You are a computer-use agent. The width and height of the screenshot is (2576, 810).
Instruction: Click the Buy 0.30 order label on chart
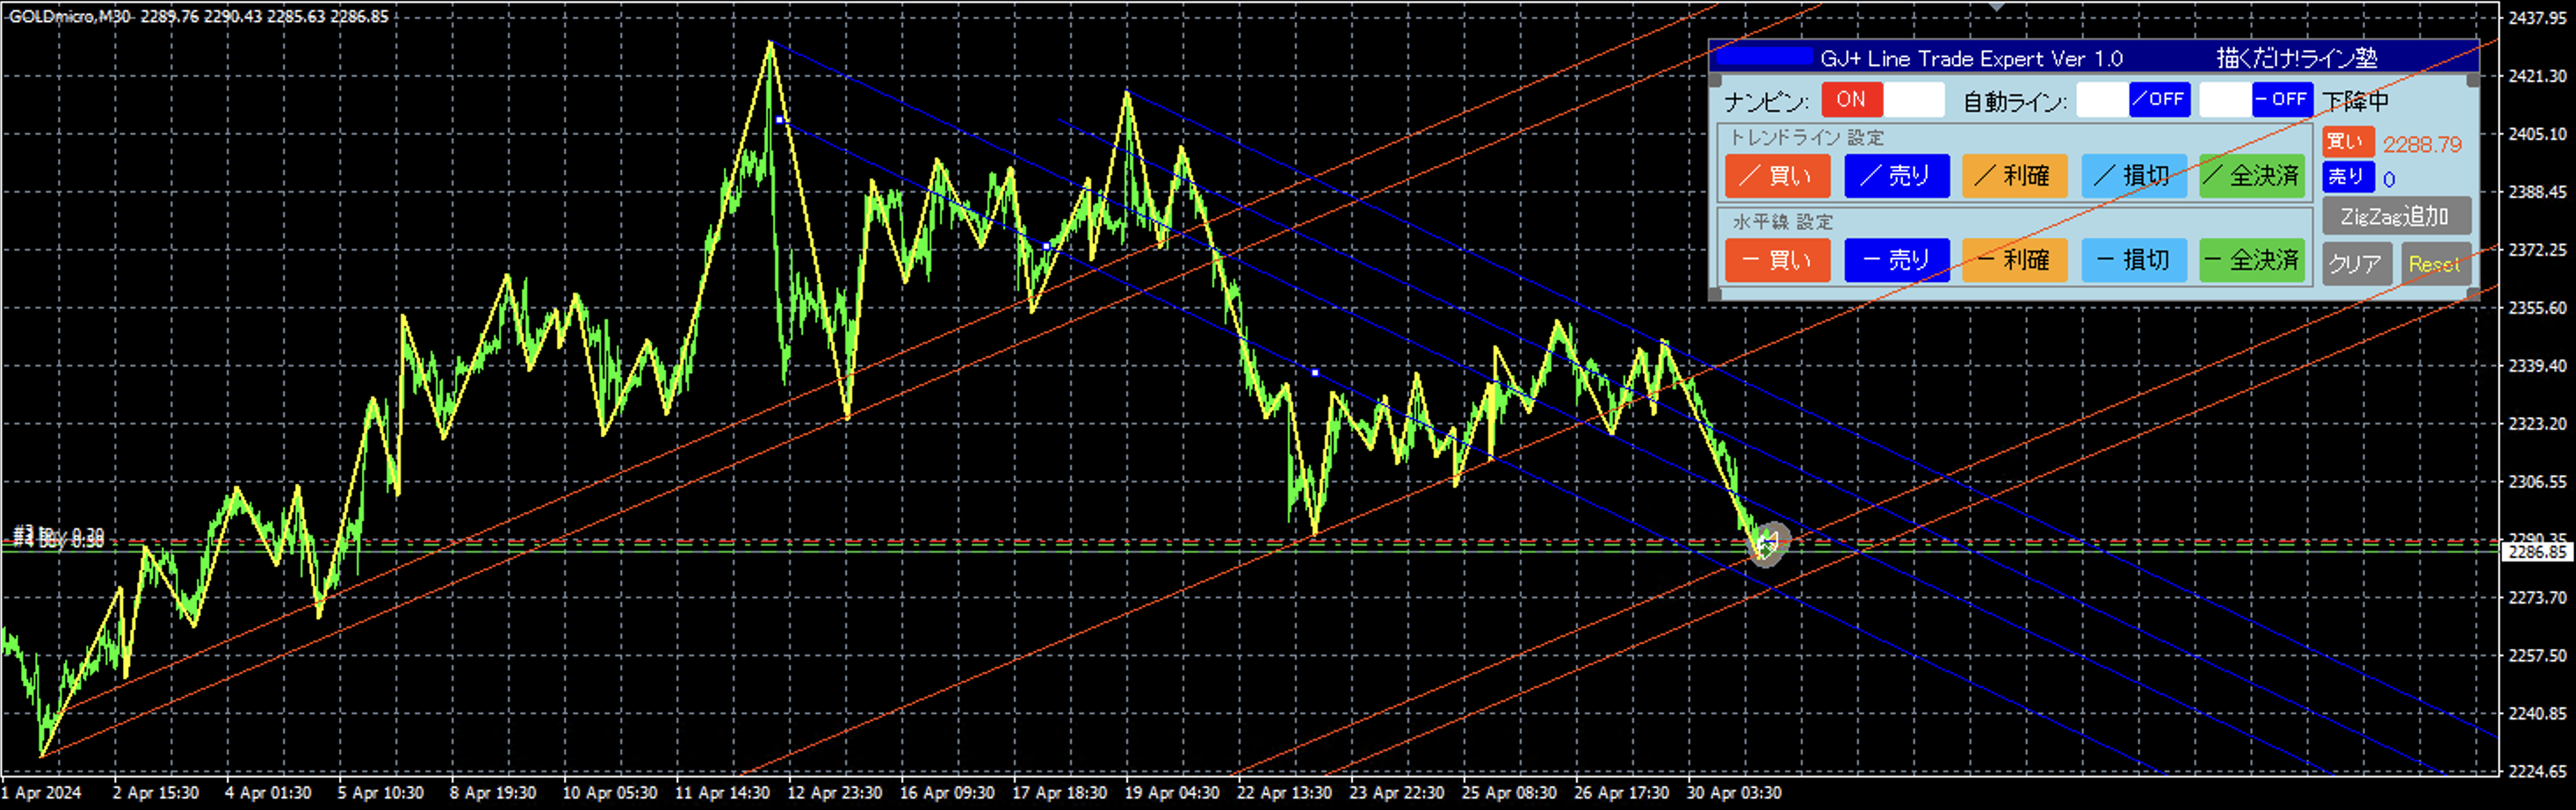(x=58, y=538)
